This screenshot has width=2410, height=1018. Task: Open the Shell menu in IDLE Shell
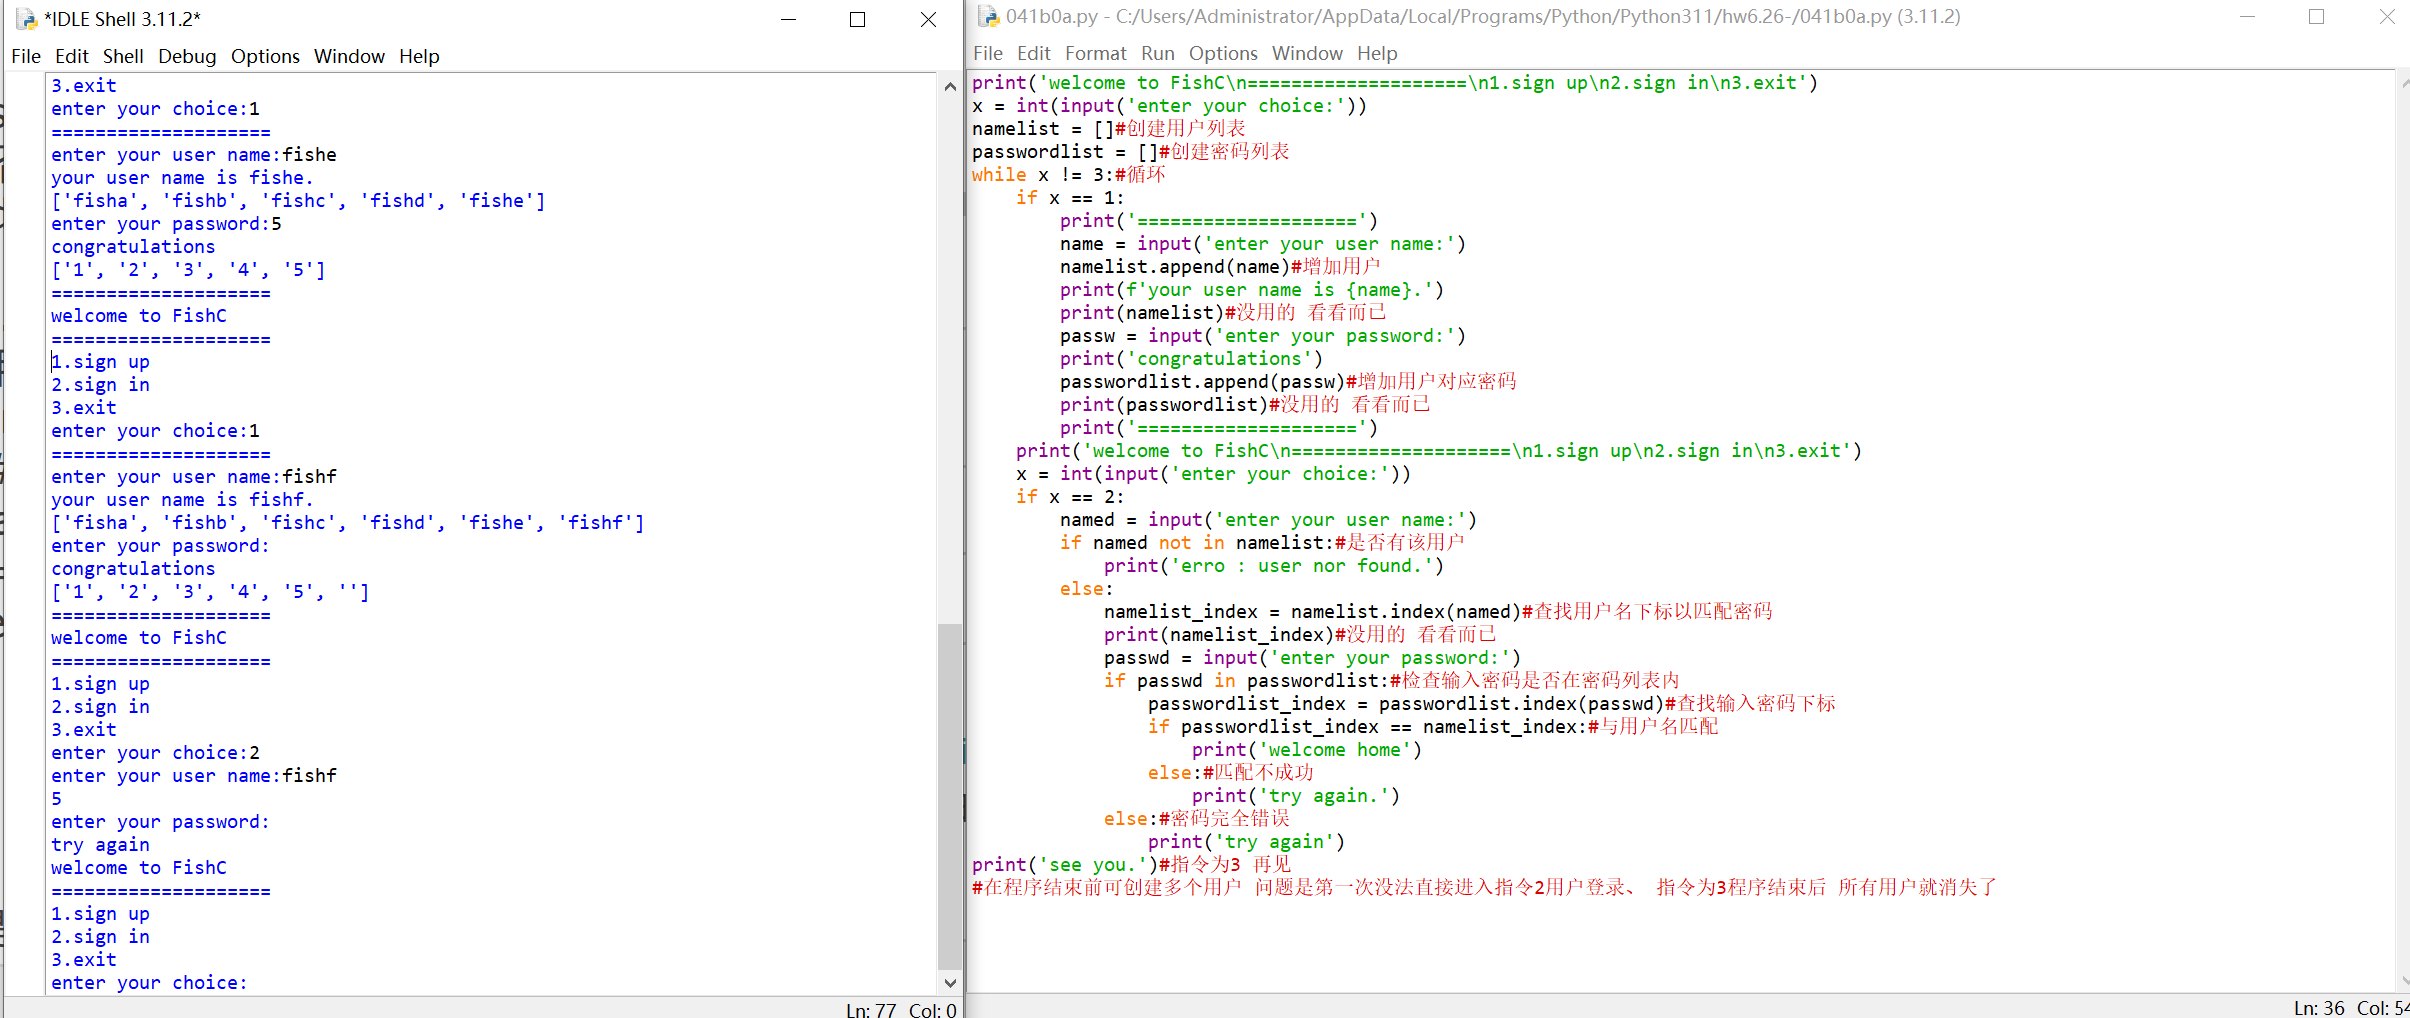click(x=123, y=56)
